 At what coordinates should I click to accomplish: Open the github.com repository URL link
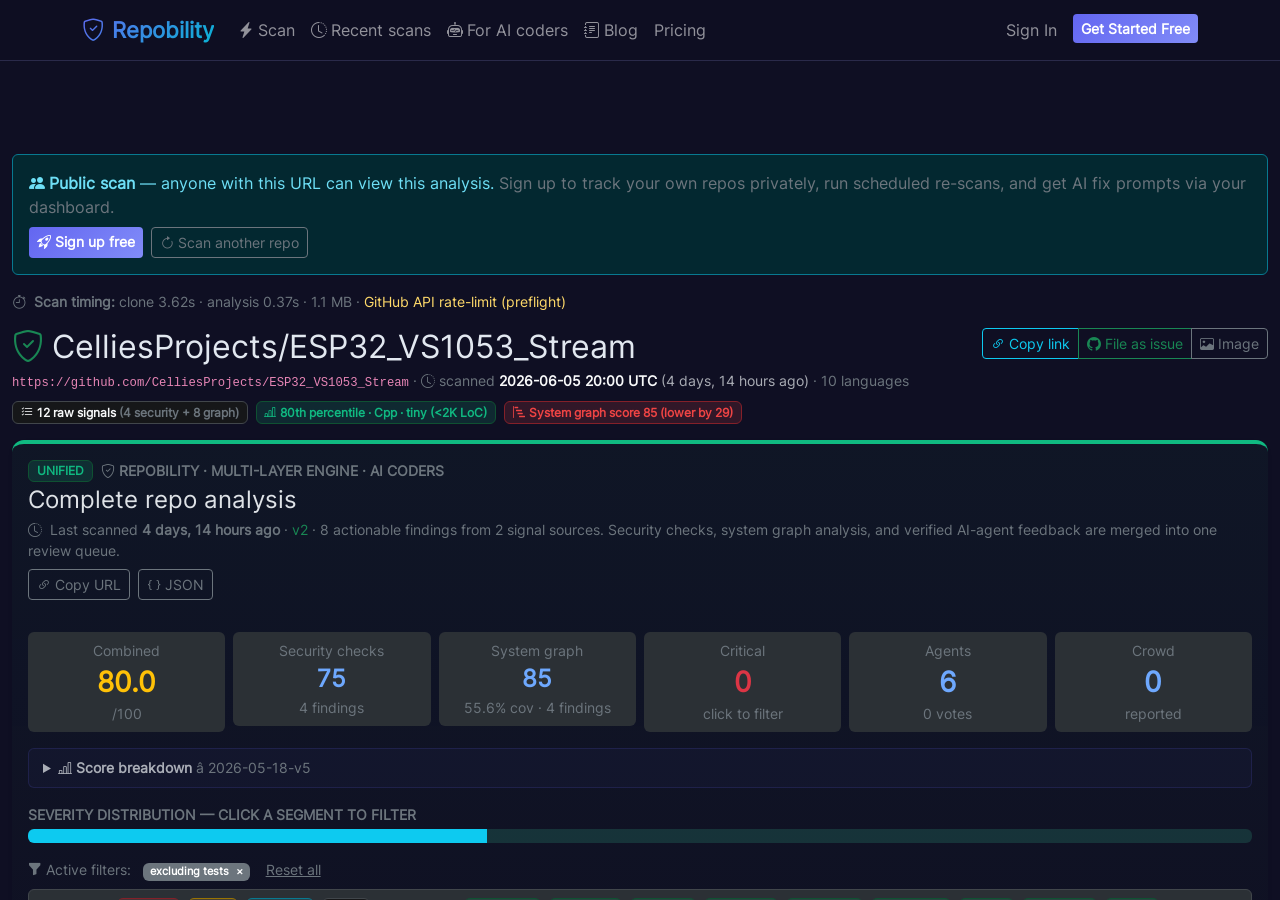pos(210,382)
